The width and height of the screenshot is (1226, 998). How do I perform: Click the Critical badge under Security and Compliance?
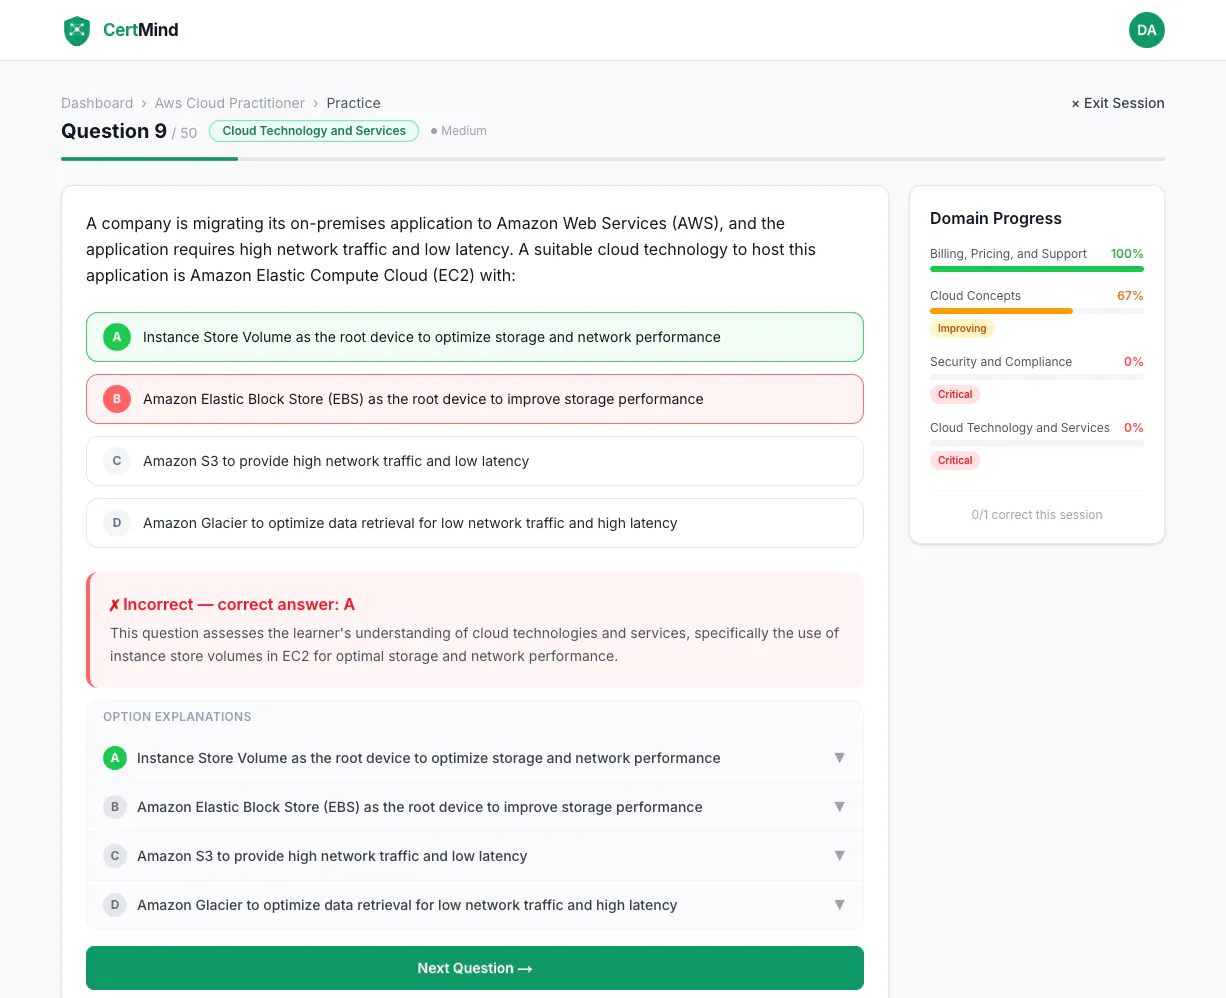click(x=955, y=394)
